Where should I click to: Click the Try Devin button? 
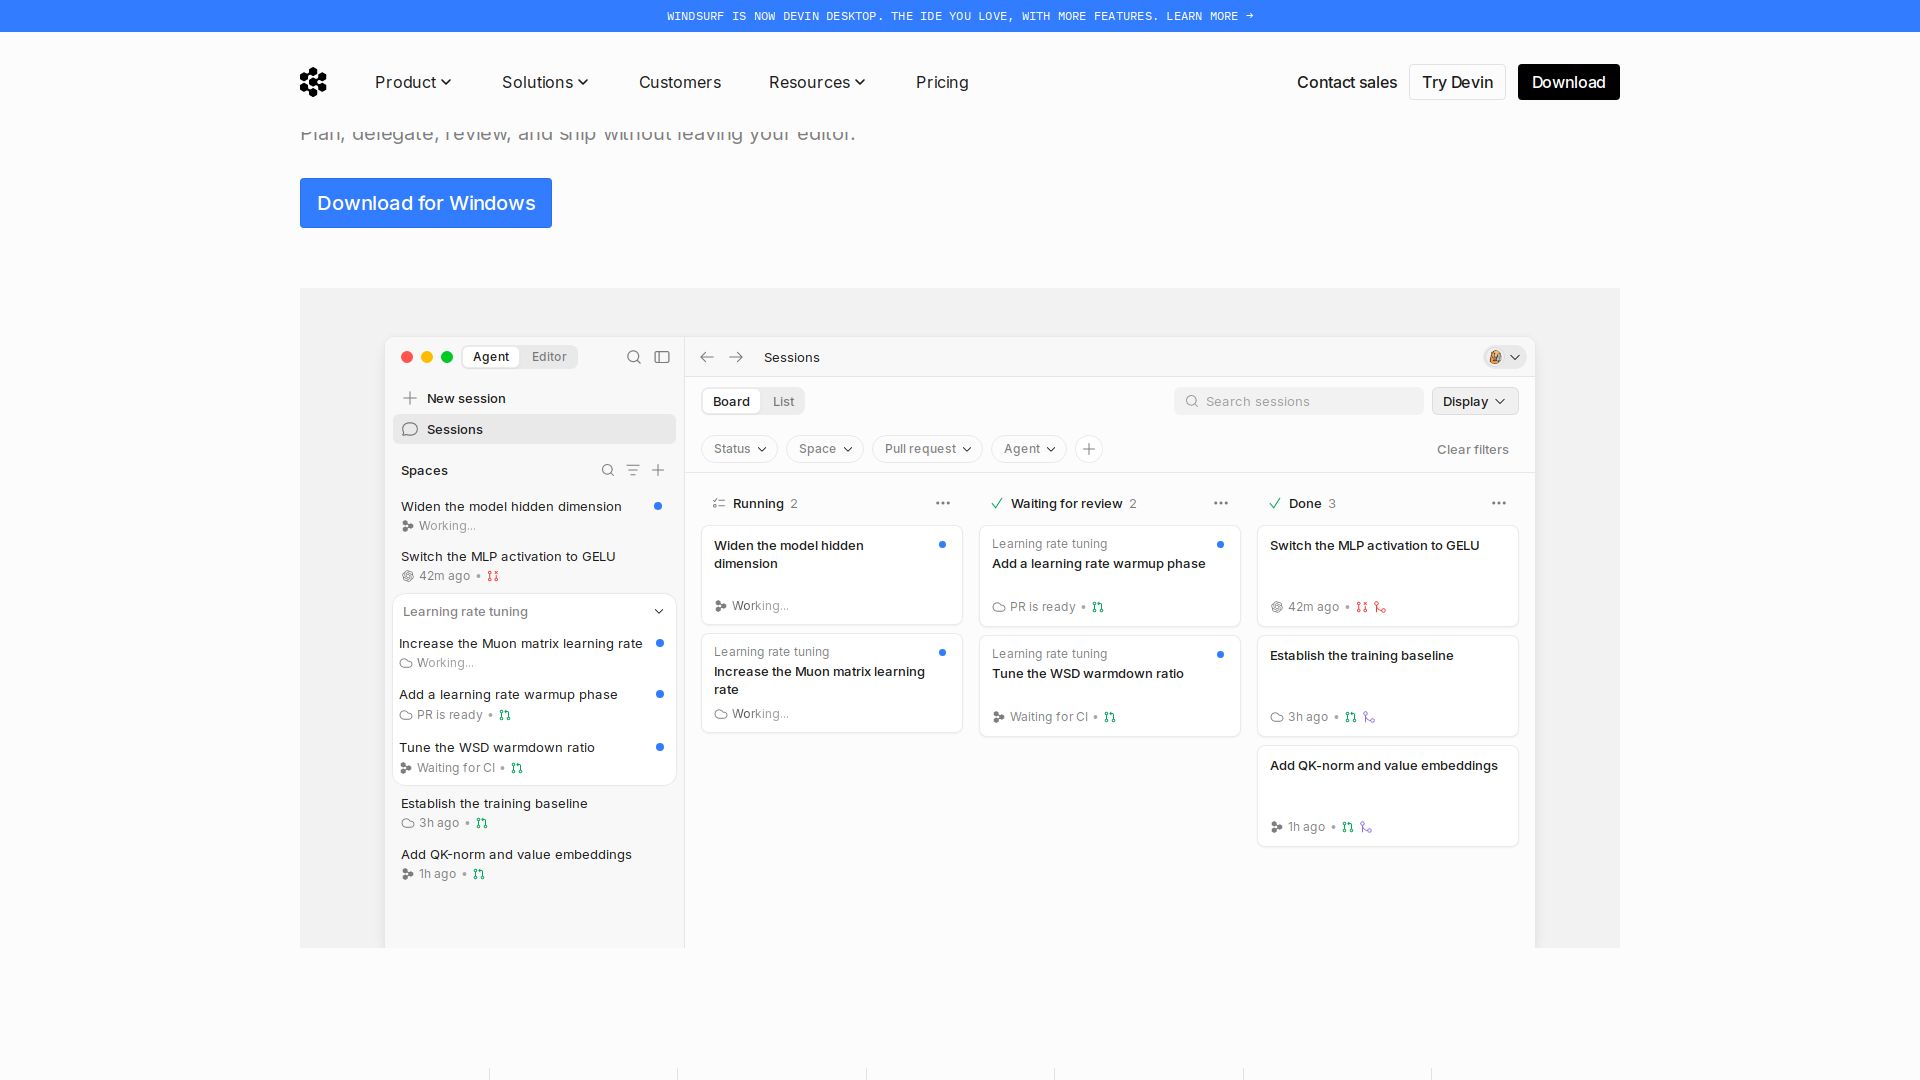(x=1457, y=82)
